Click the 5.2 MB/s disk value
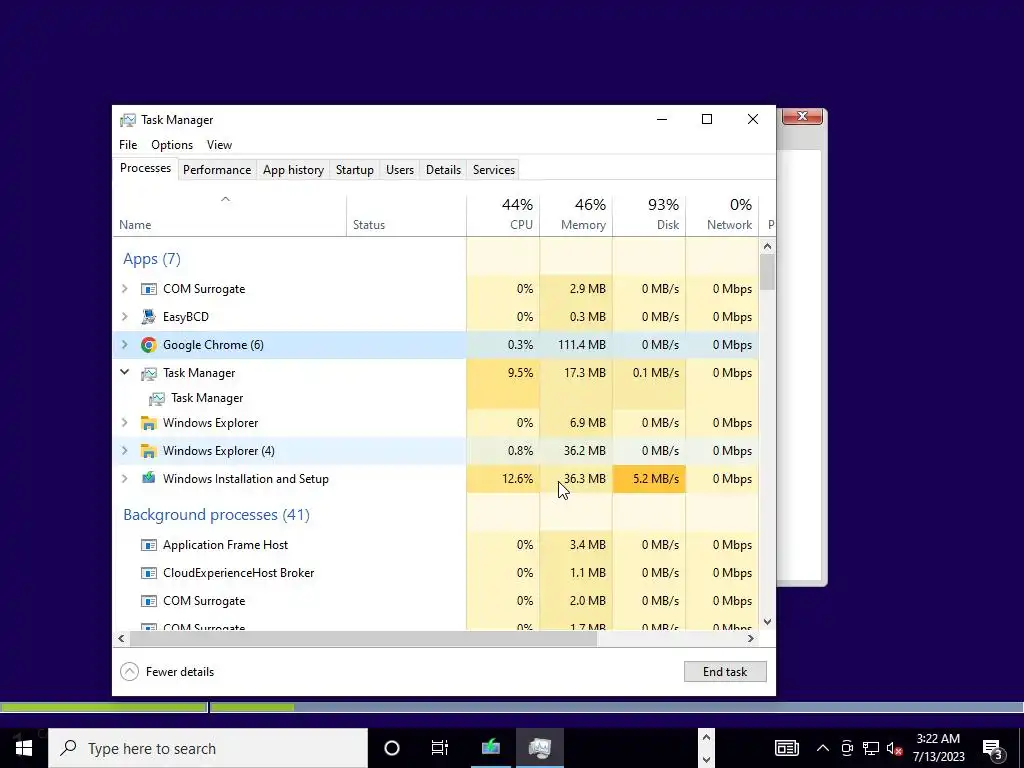Image resolution: width=1024 pixels, height=768 pixels. [656, 479]
